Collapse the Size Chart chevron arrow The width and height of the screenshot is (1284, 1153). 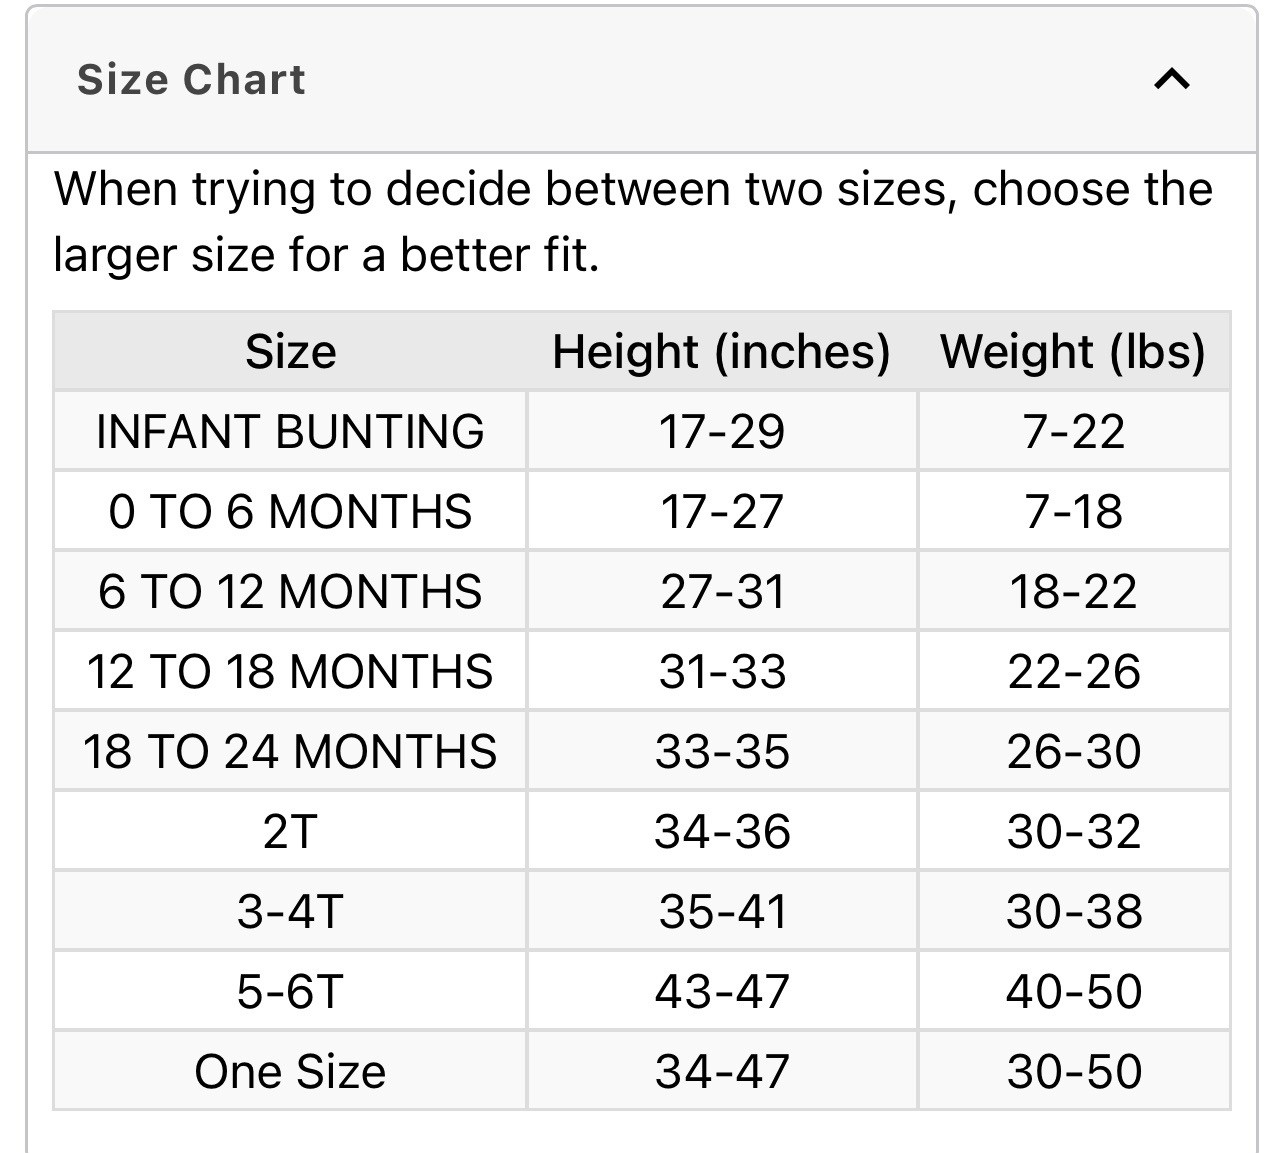[1171, 79]
